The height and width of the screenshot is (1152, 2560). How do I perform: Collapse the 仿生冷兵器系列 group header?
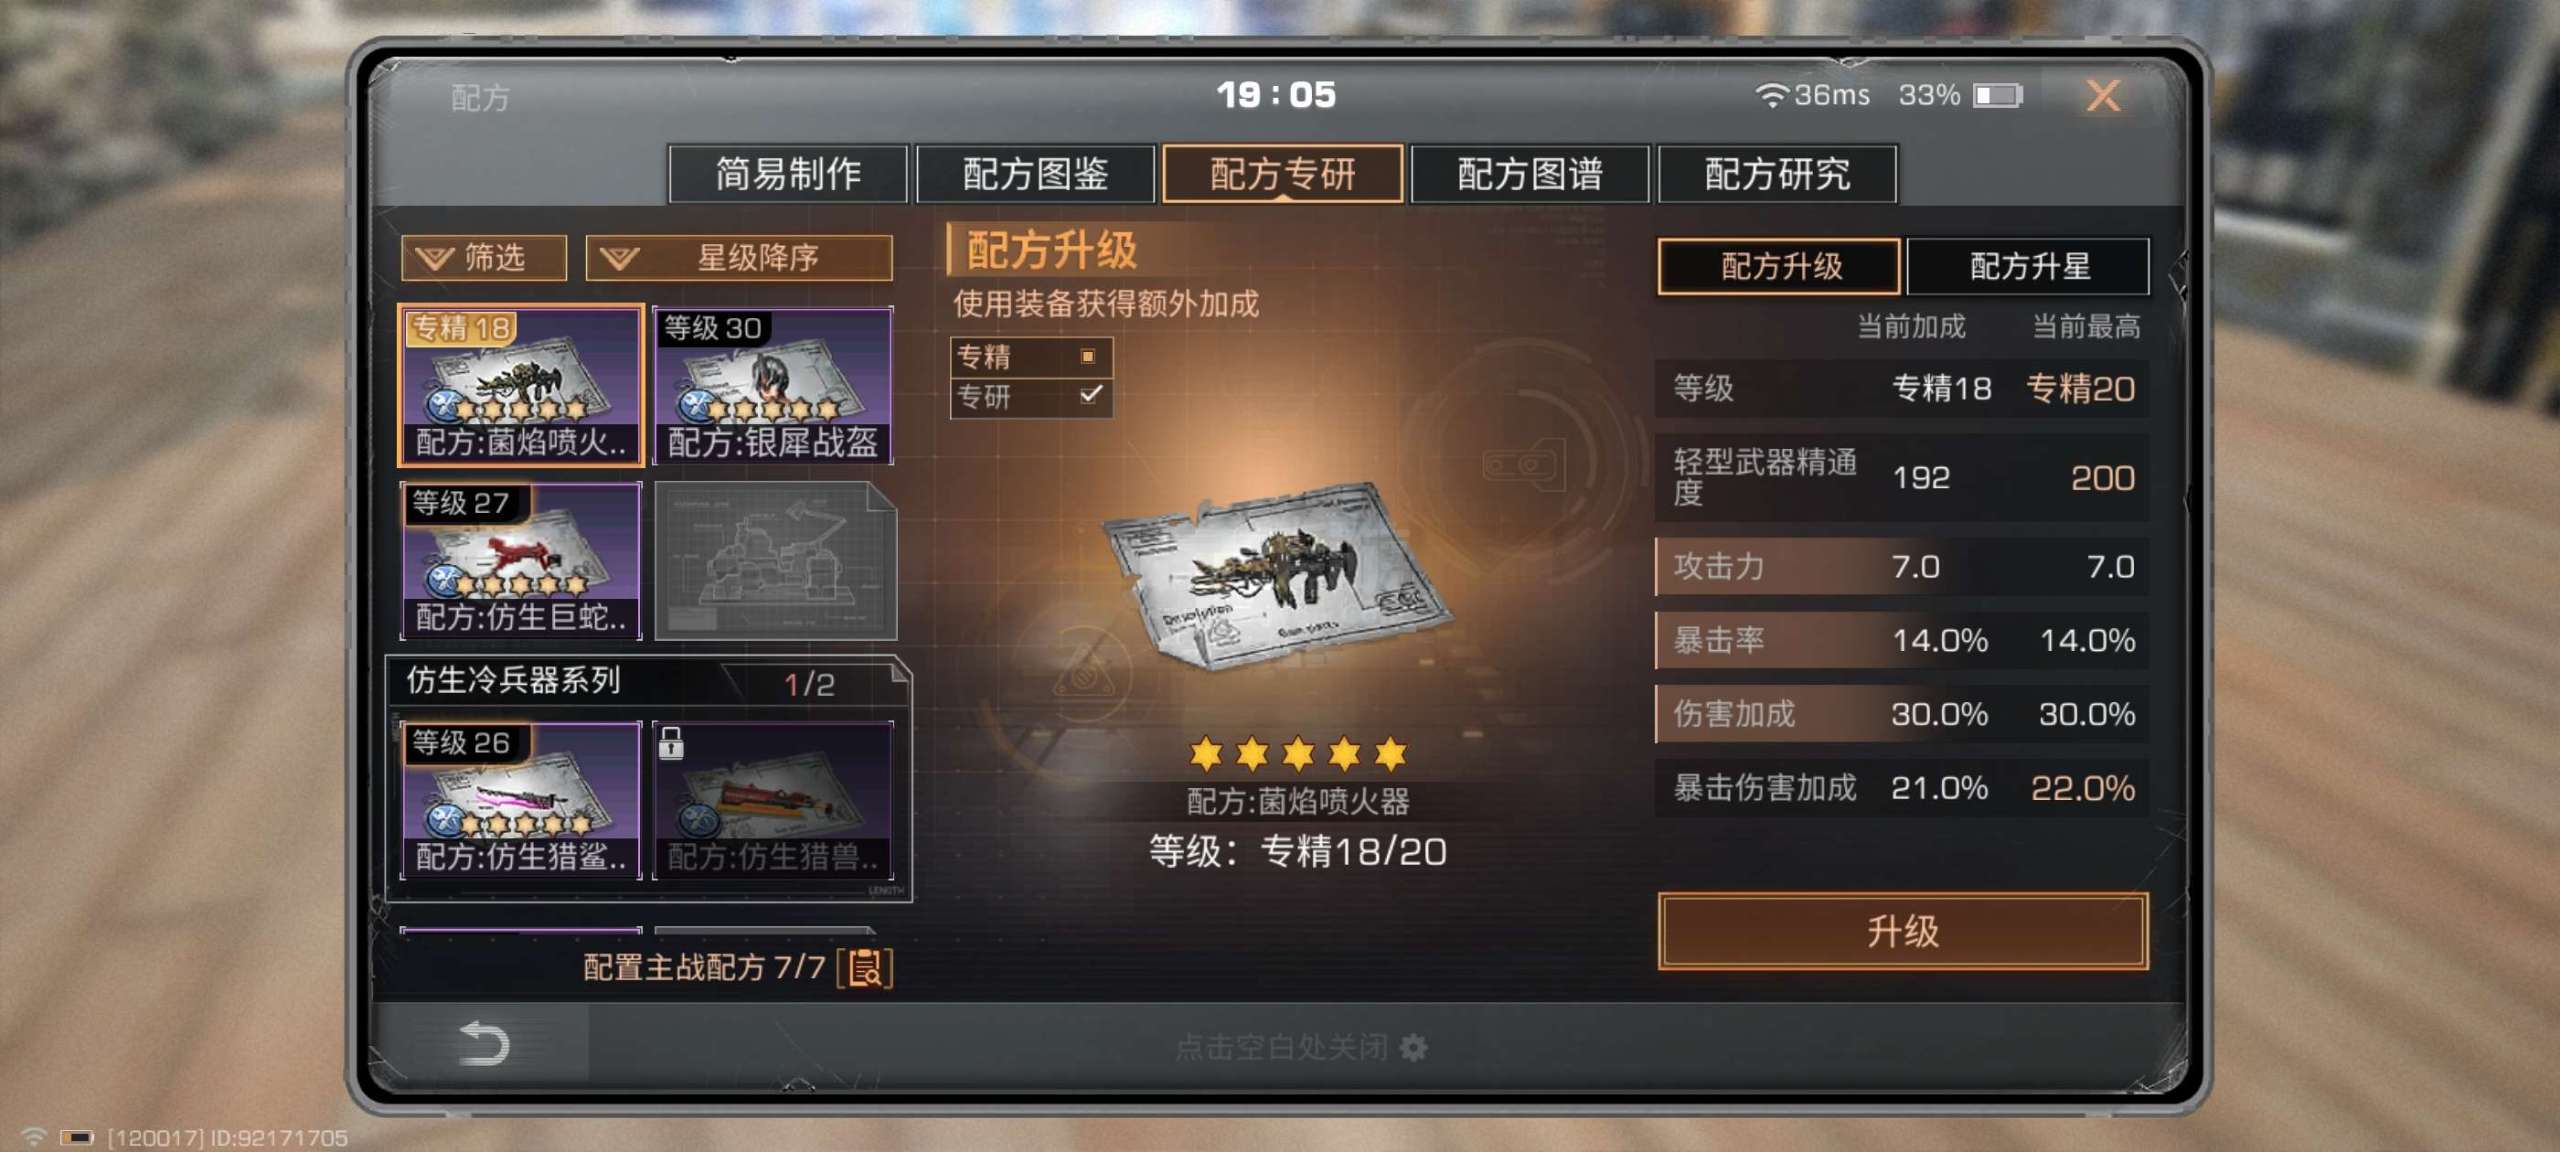(648, 681)
